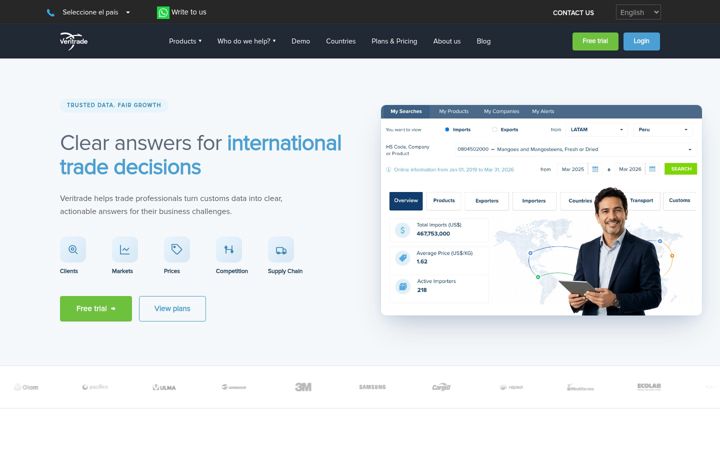This screenshot has height=450, width=720.
Task: Open the Demo menu item
Action: click(301, 41)
